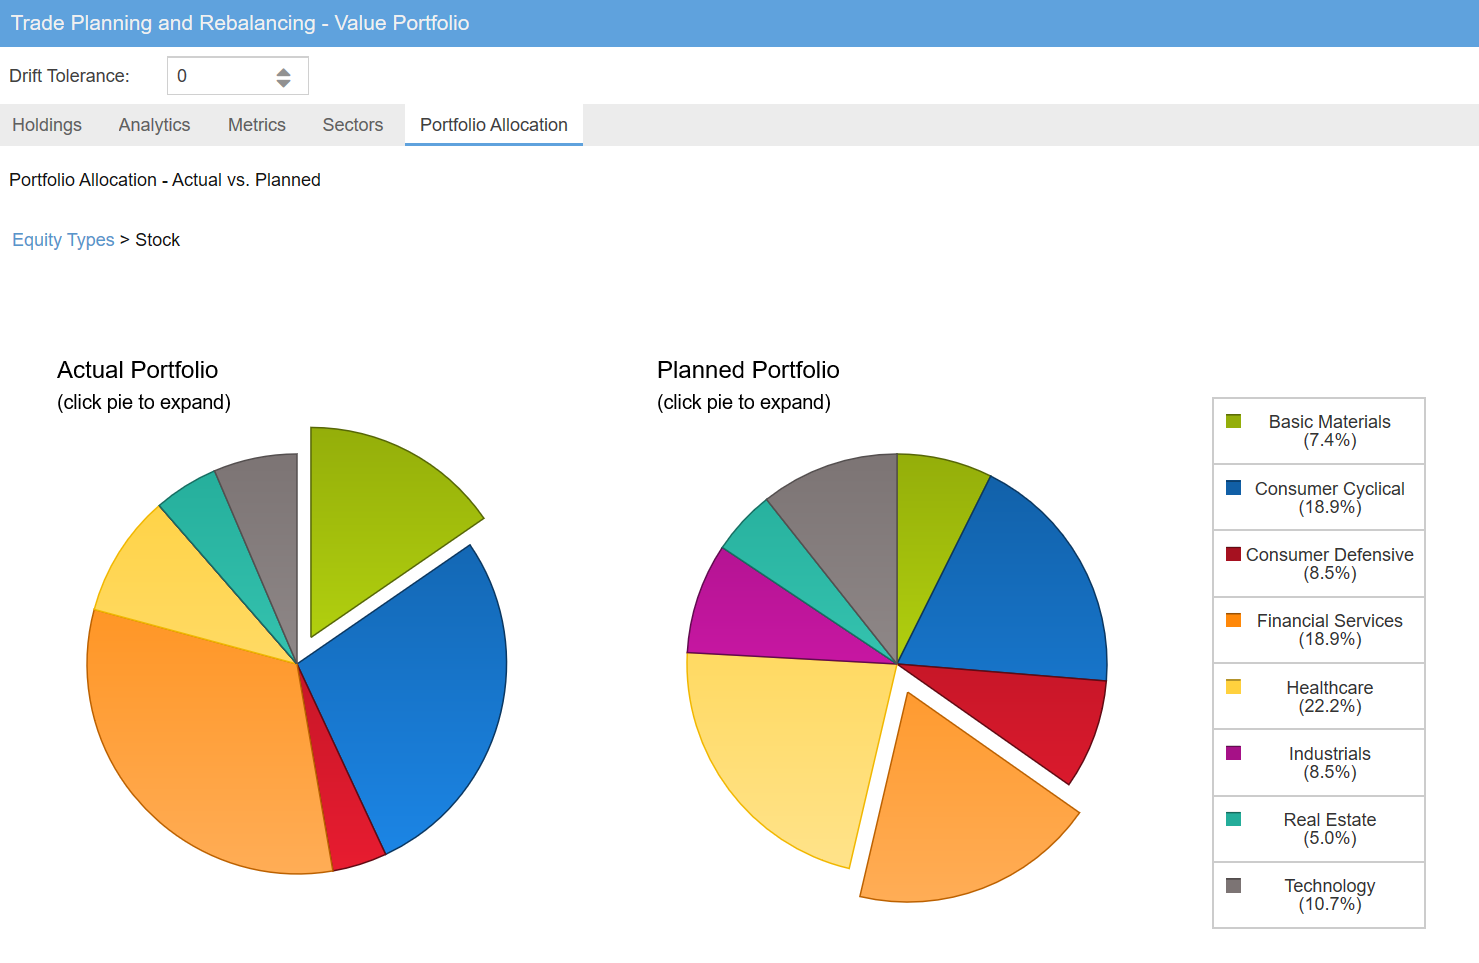Click the Real Estate teal legend swatch
Image resolution: width=1479 pixels, height=963 pixels.
coord(1234,819)
